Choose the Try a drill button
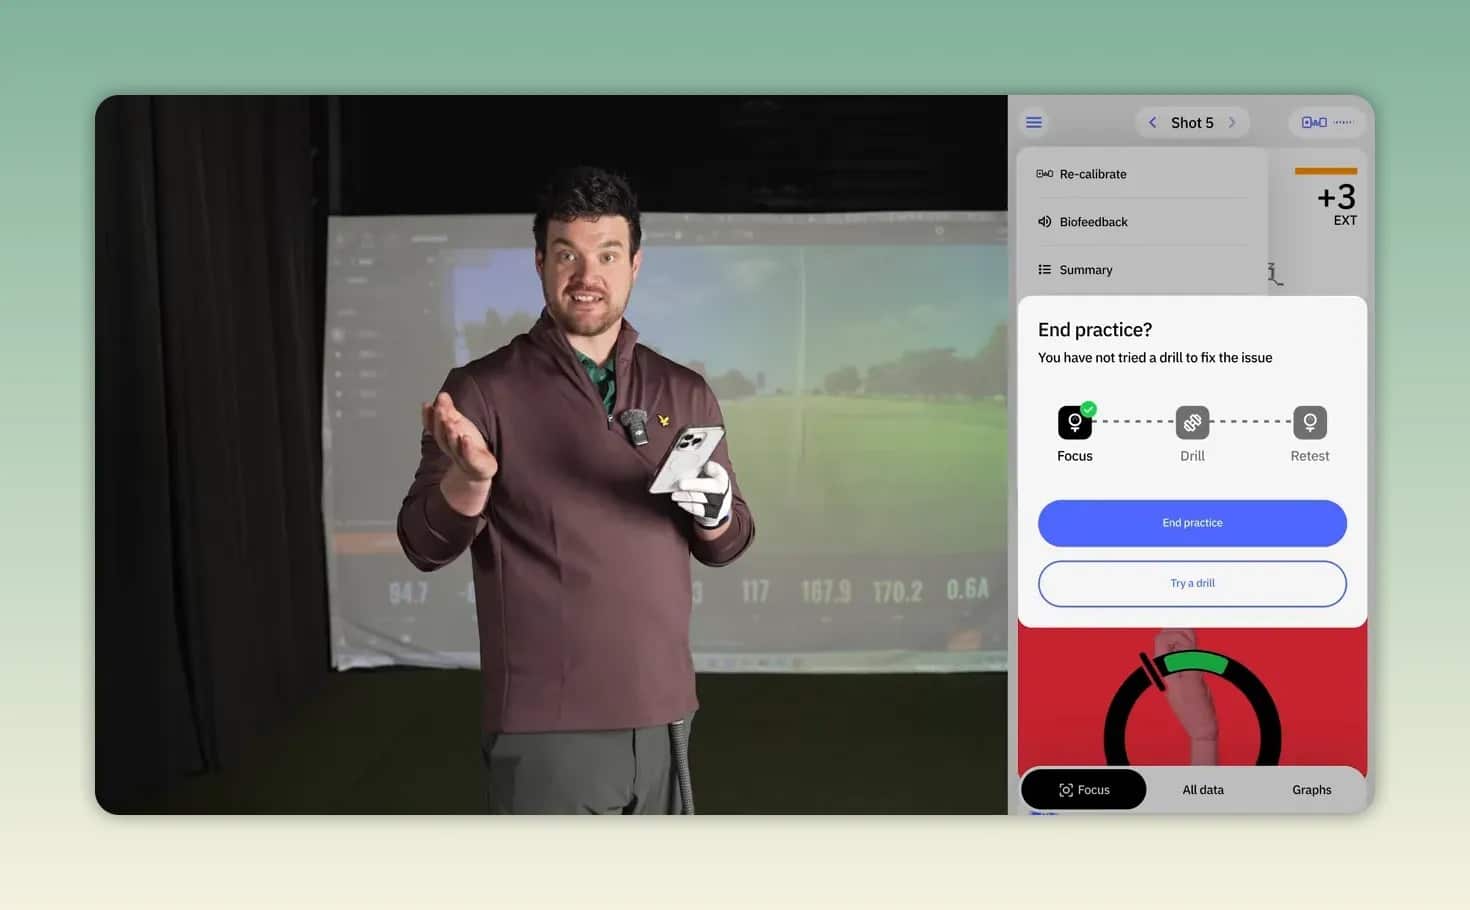This screenshot has height=910, width=1470. coord(1192,583)
